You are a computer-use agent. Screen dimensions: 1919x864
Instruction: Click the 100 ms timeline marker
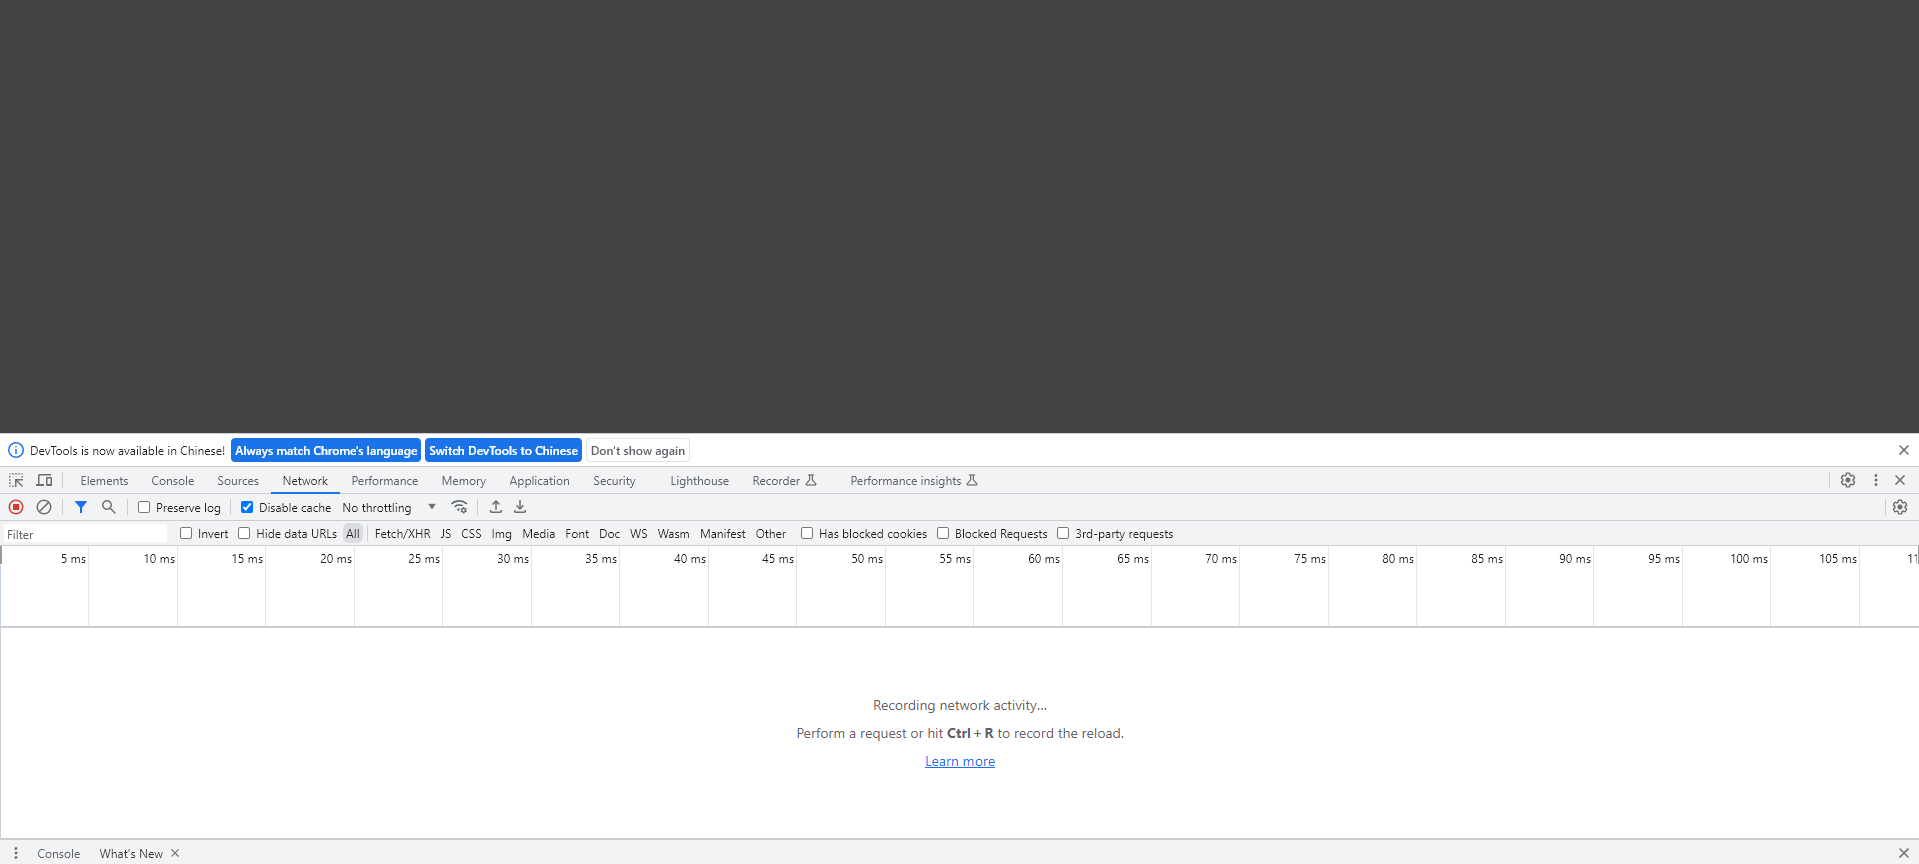point(1749,559)
